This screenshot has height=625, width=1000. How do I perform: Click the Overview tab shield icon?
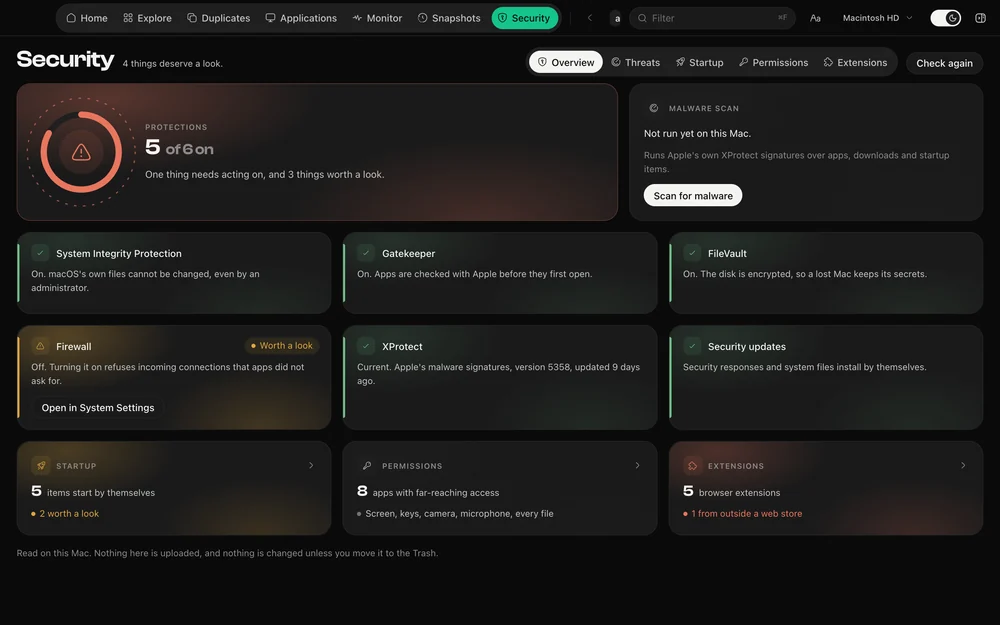pos(542,62)
